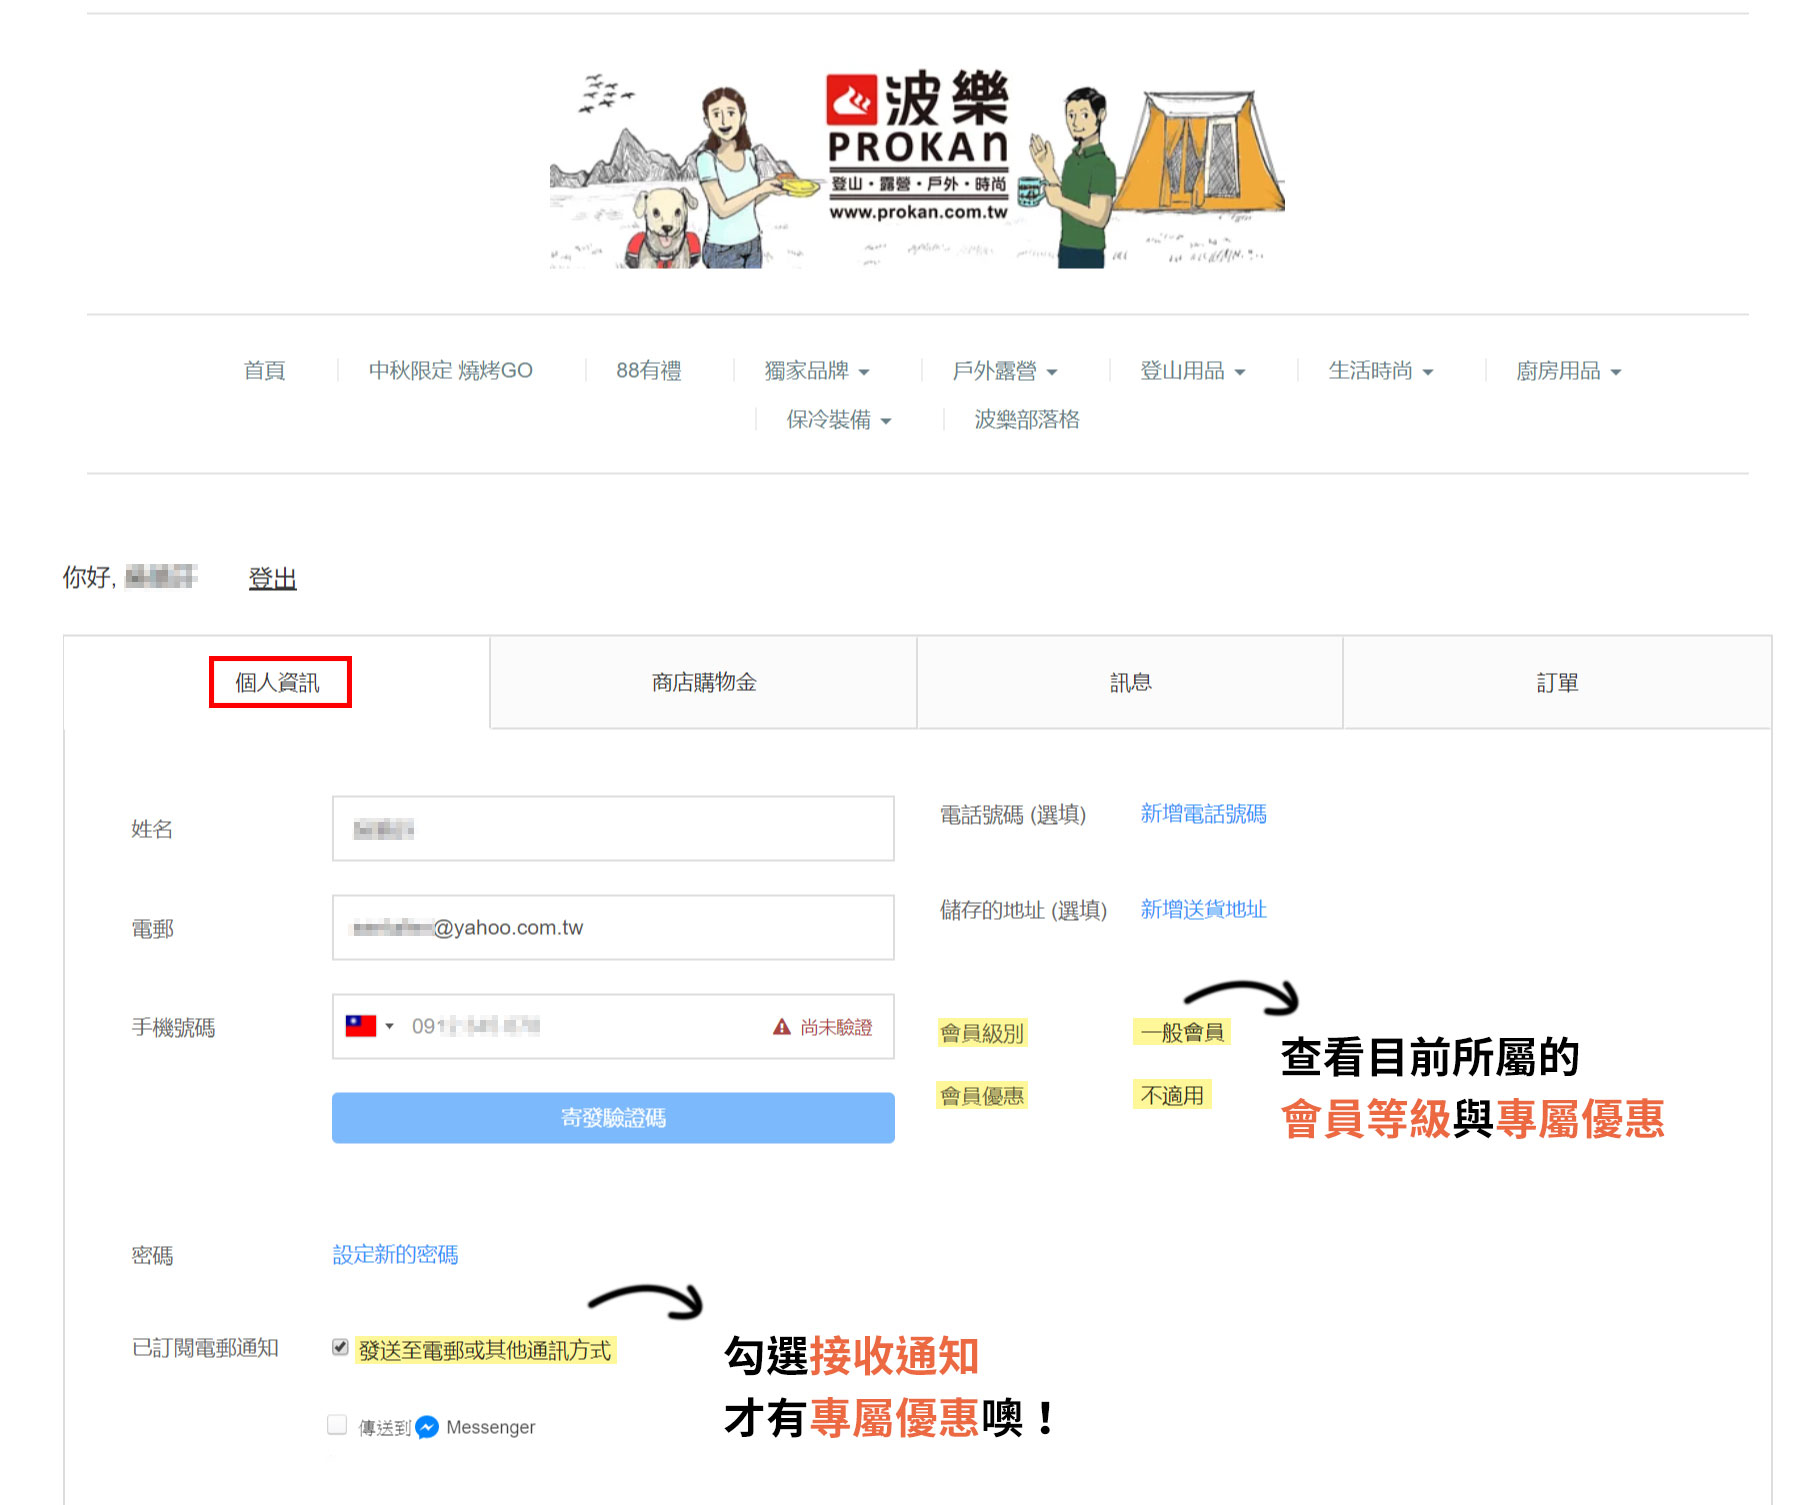Click the Prokan store logo banner
This screenshot has height=1505, width=1804.
917,167
